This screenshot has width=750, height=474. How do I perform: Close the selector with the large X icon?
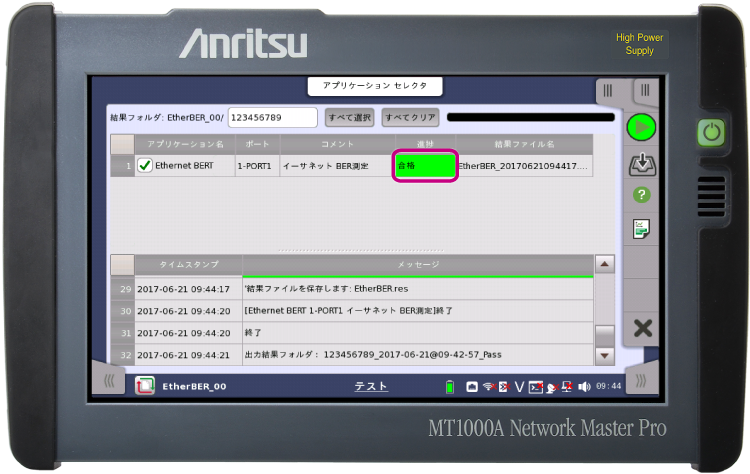click(642, 328)
